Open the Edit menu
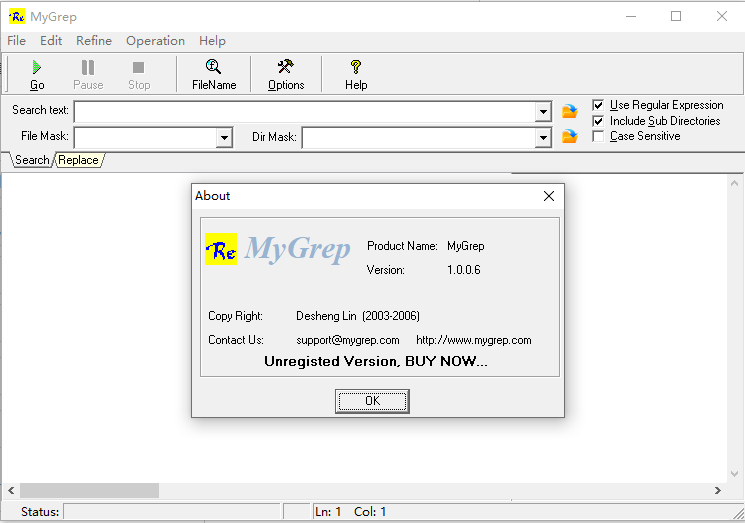Viewport: 745px width, 523px height. pyautogui.click(x=51, y=41)
